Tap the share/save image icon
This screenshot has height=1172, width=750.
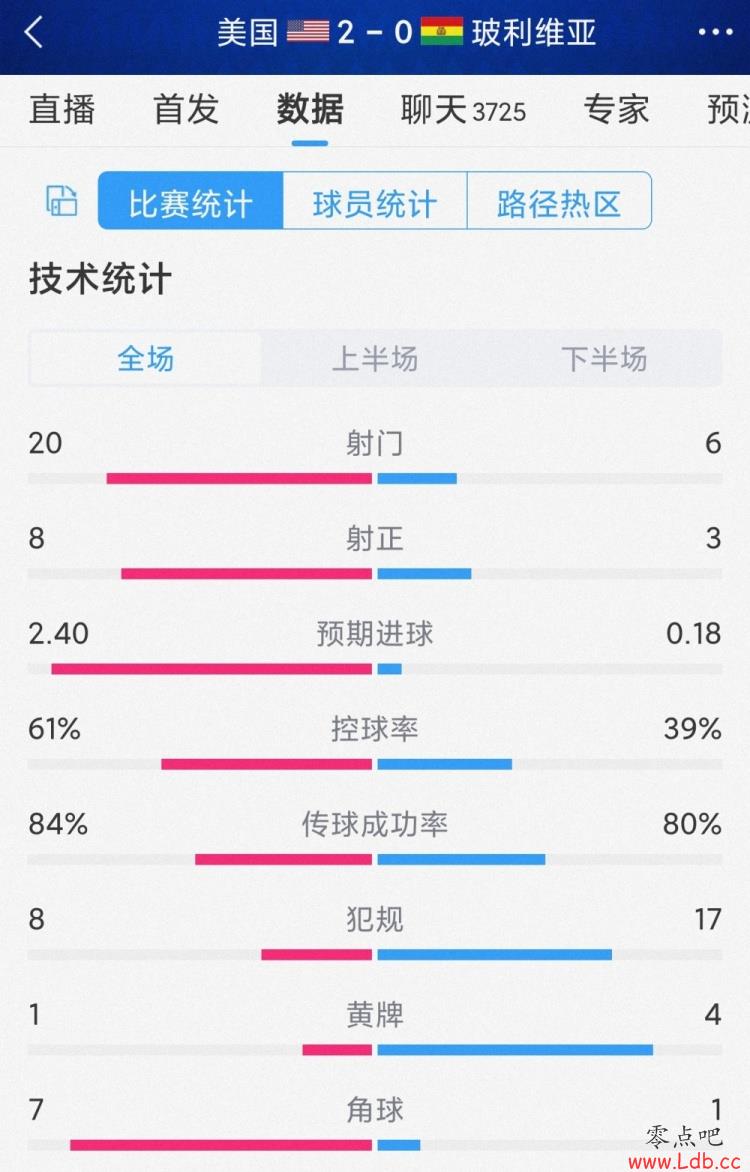click(x=62, y=200)
